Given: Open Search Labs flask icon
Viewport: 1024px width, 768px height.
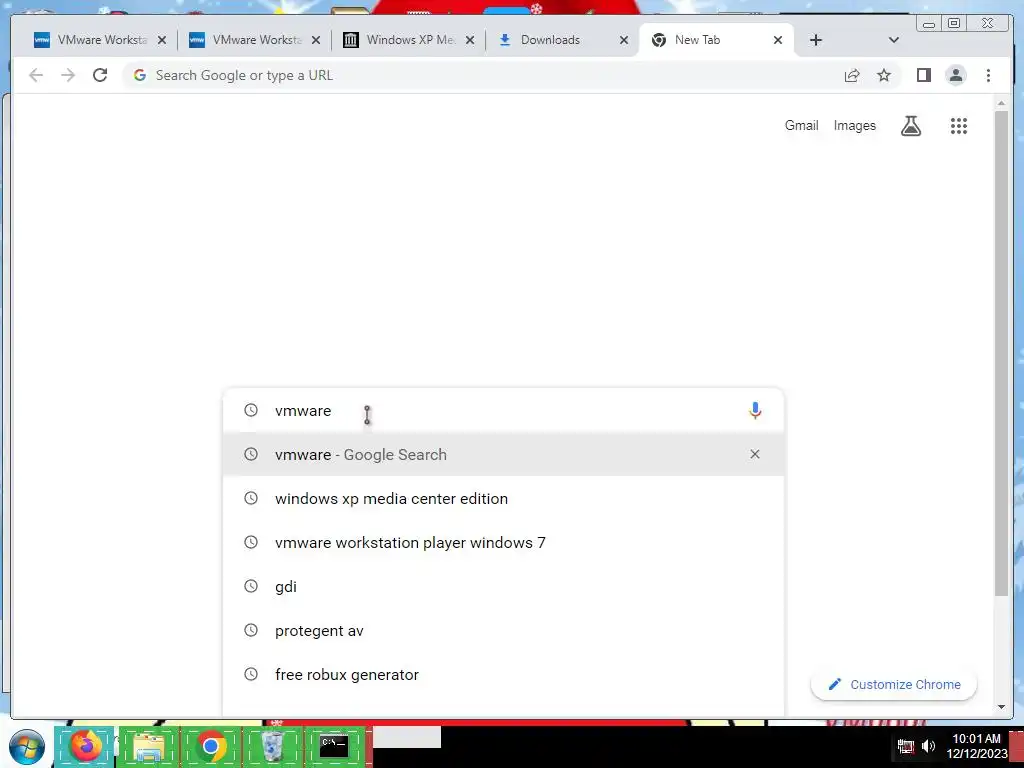Looking at the screenshot, I should [911, 125].
